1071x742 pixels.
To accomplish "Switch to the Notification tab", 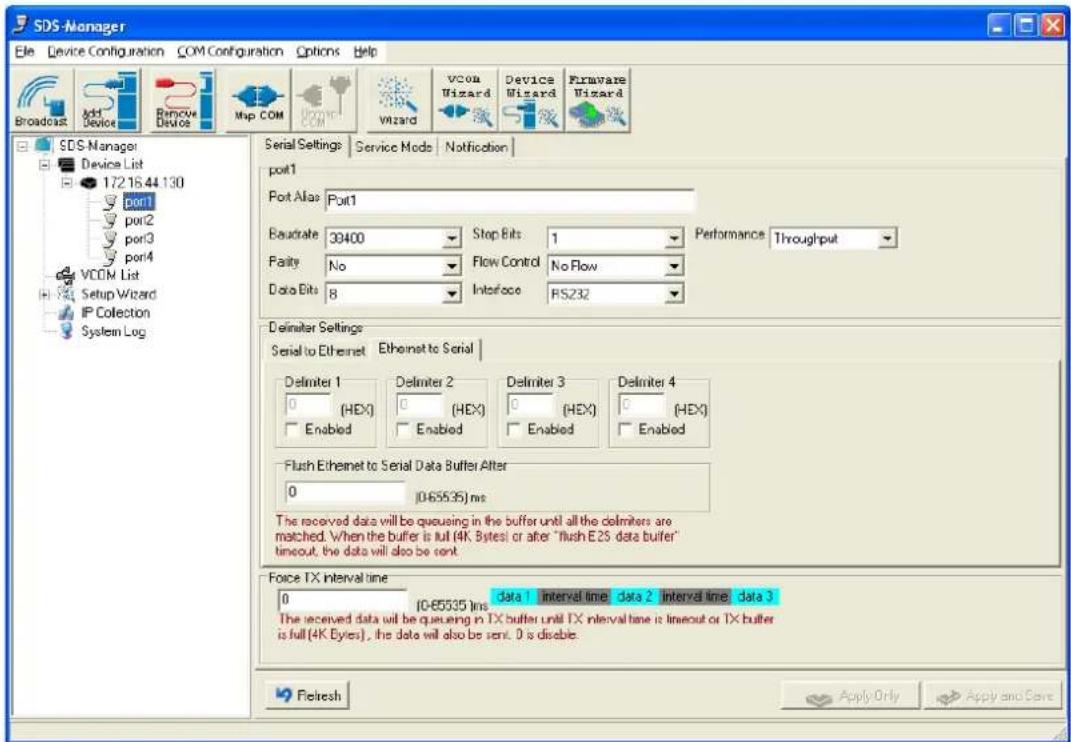I will tap(476, 147).
